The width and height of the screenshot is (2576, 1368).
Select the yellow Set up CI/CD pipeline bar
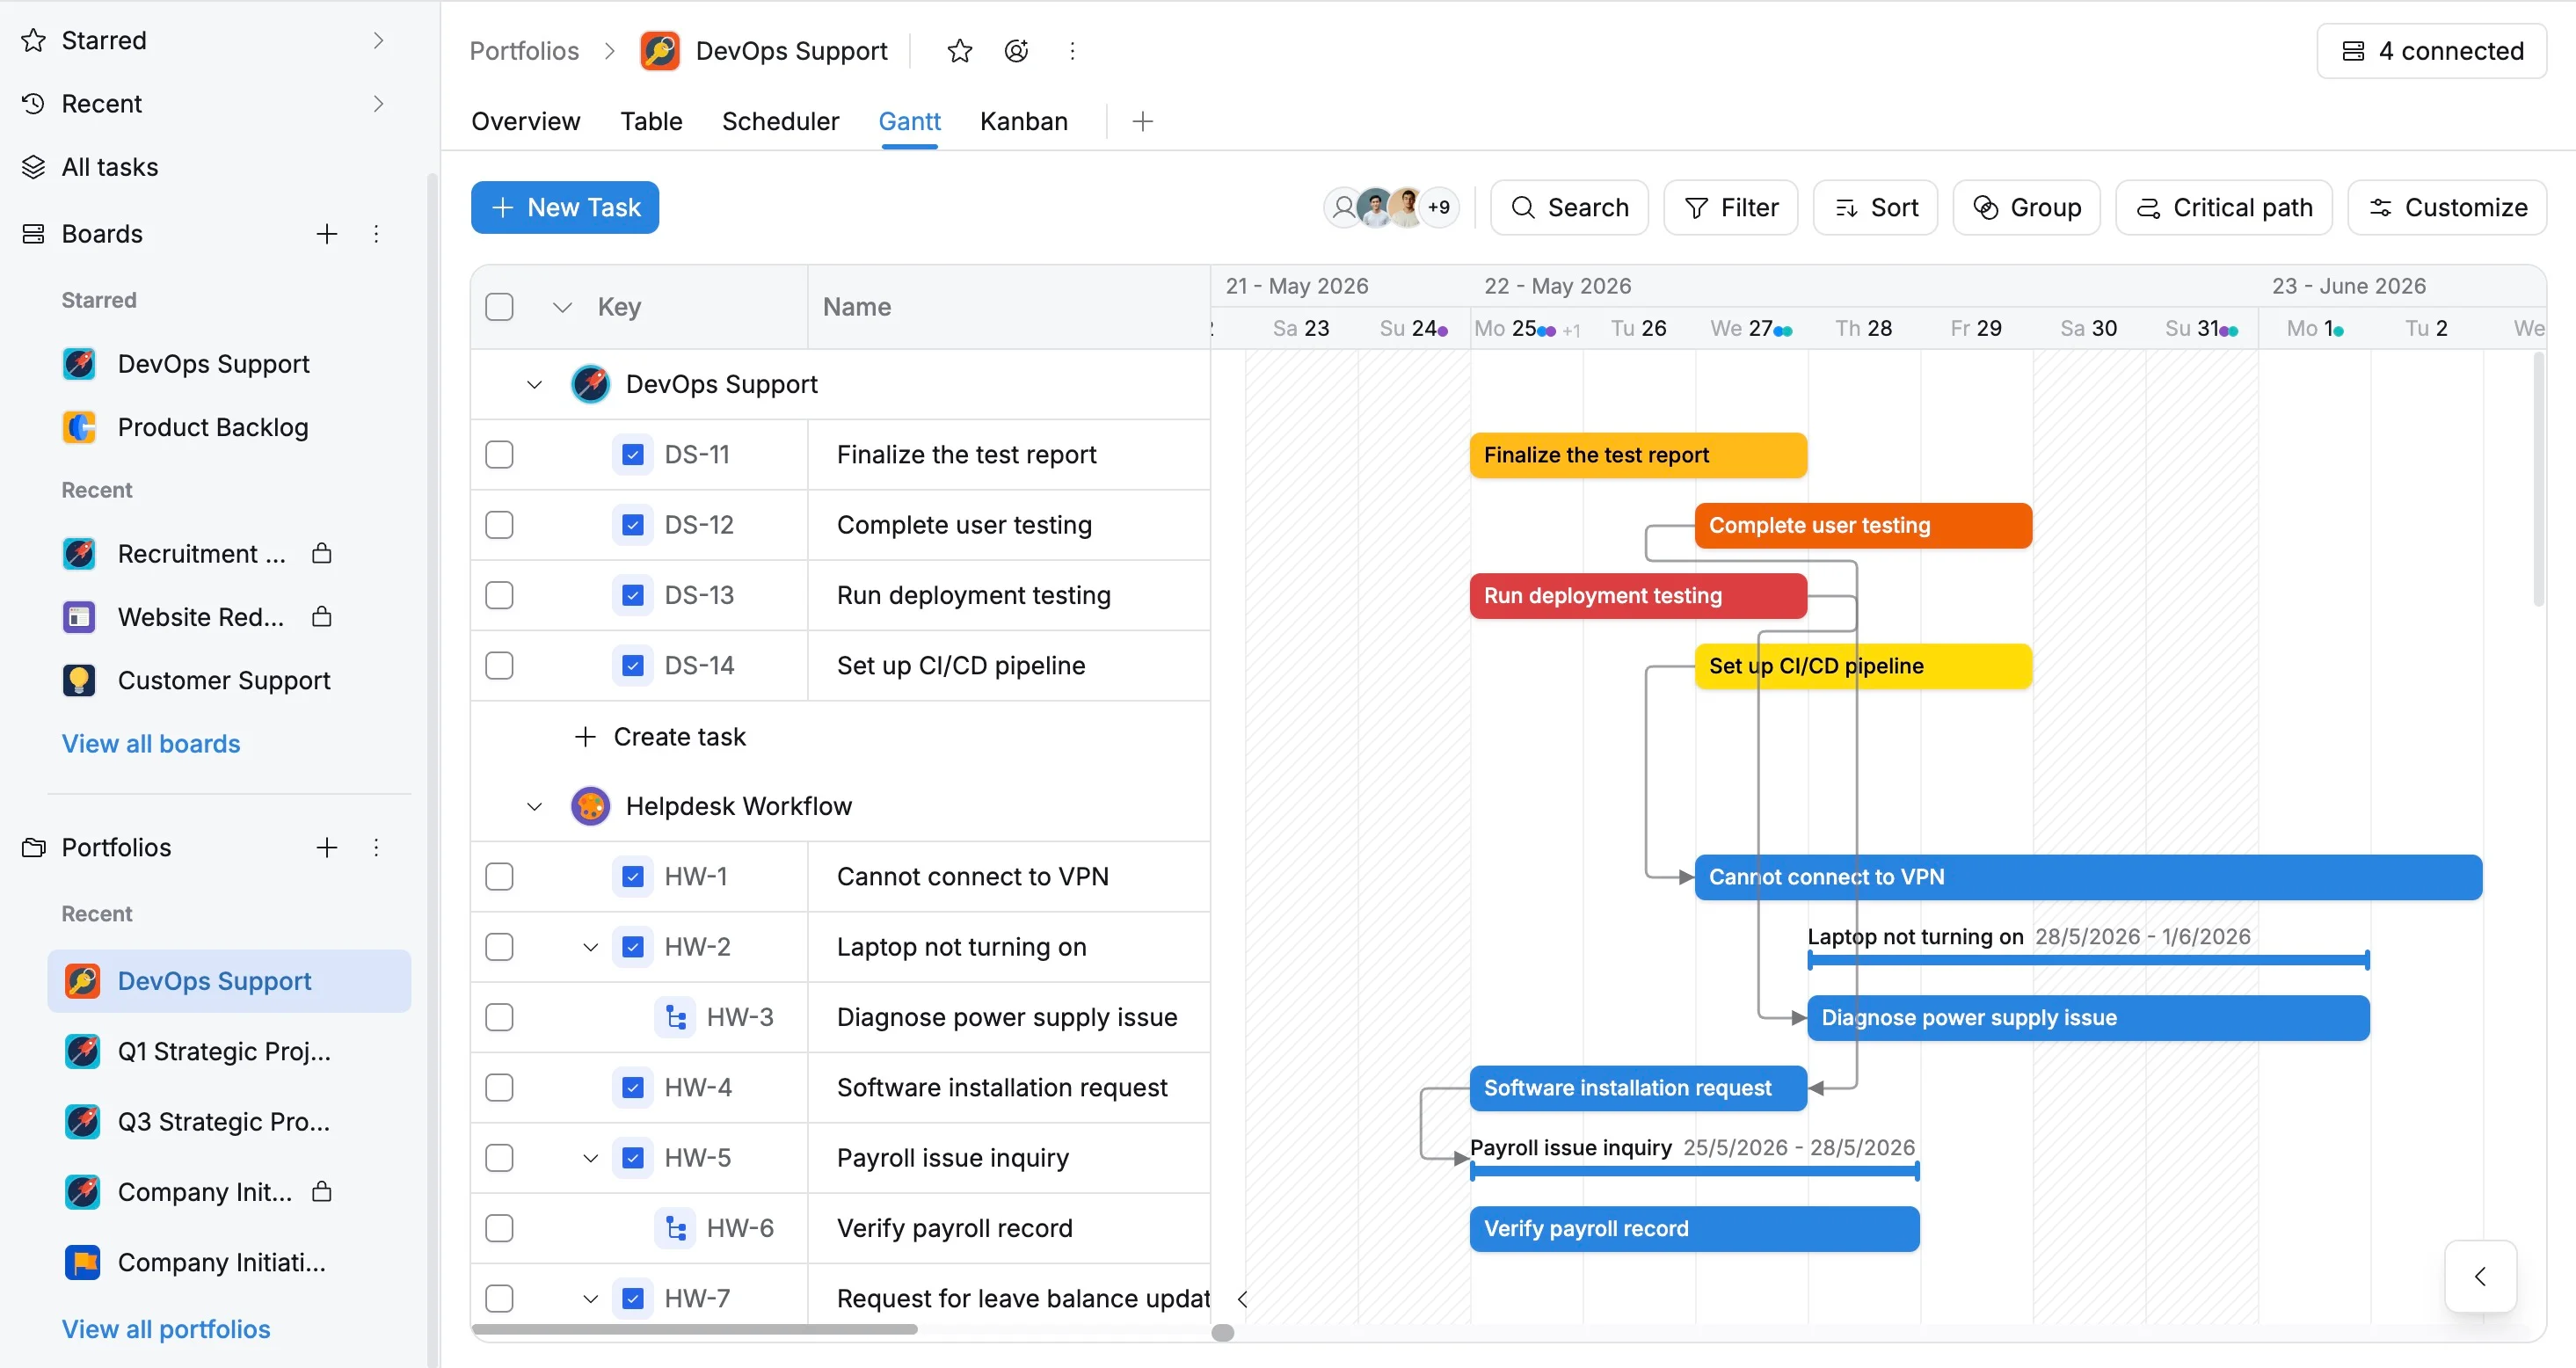point(1863,666)
